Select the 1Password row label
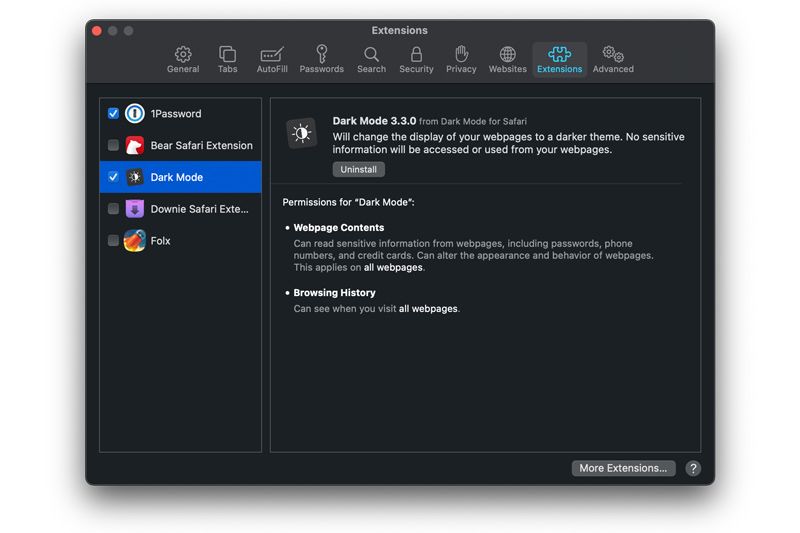 (x=176, y=114)
